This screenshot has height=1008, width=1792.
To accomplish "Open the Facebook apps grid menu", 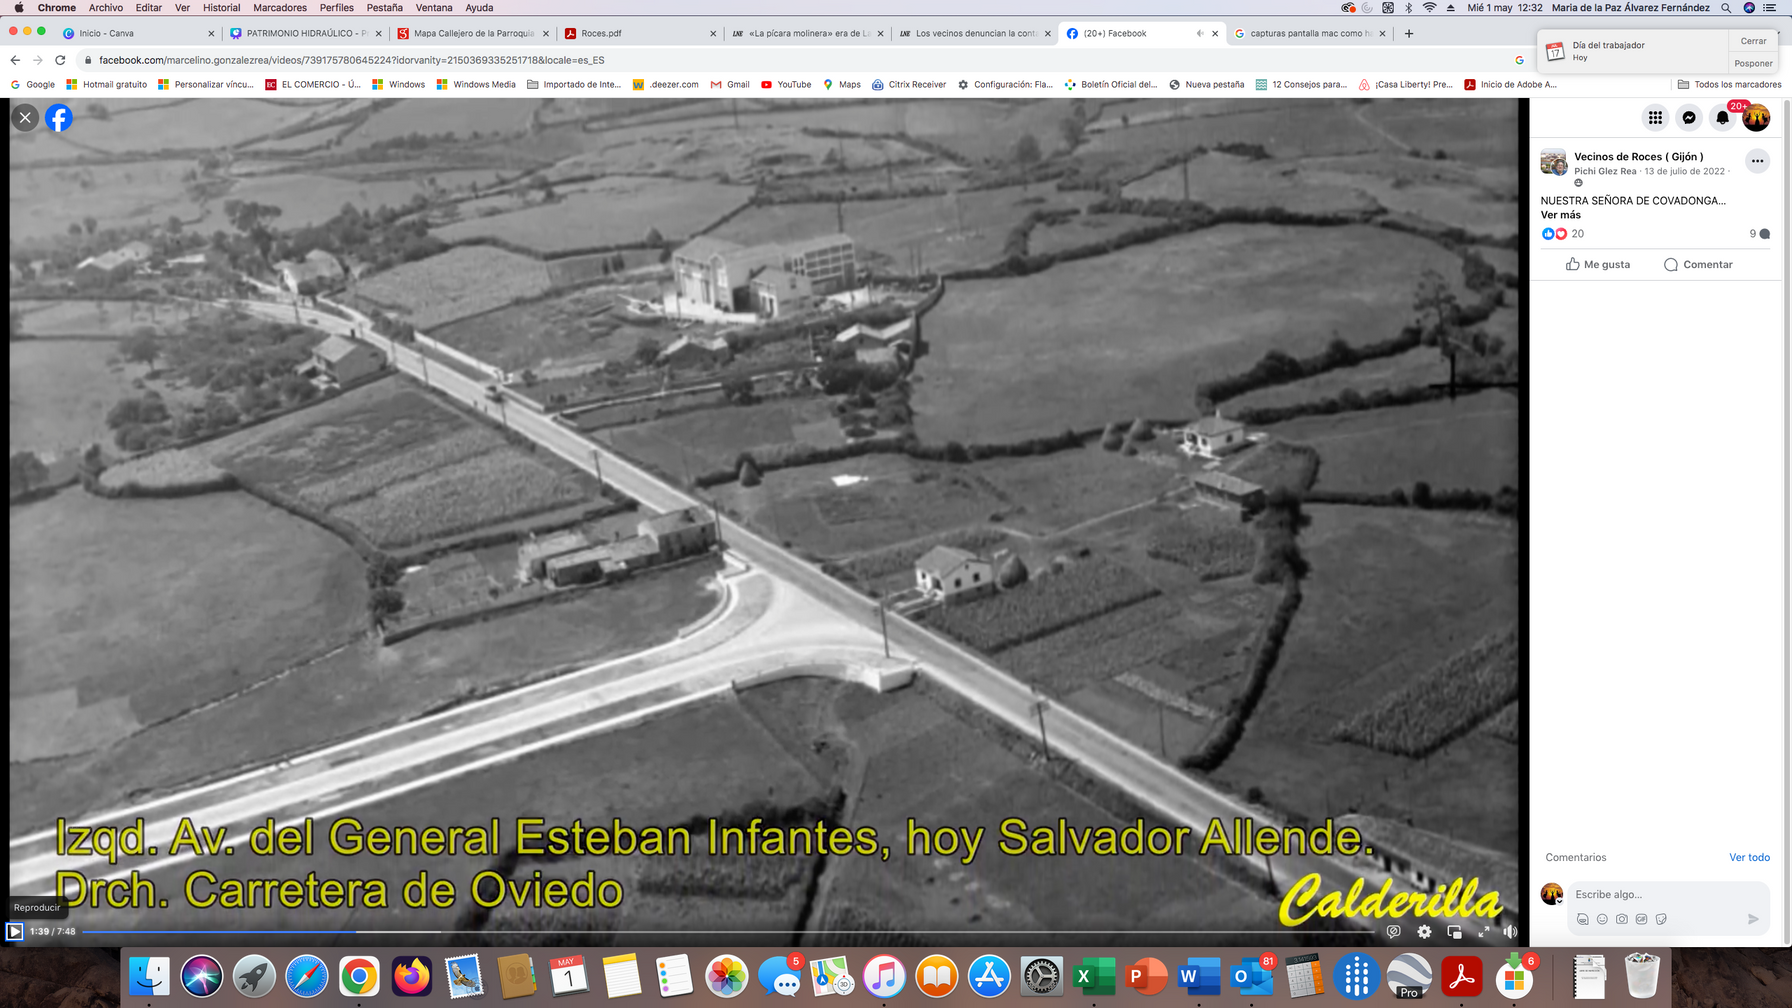I will point(1655,118).
